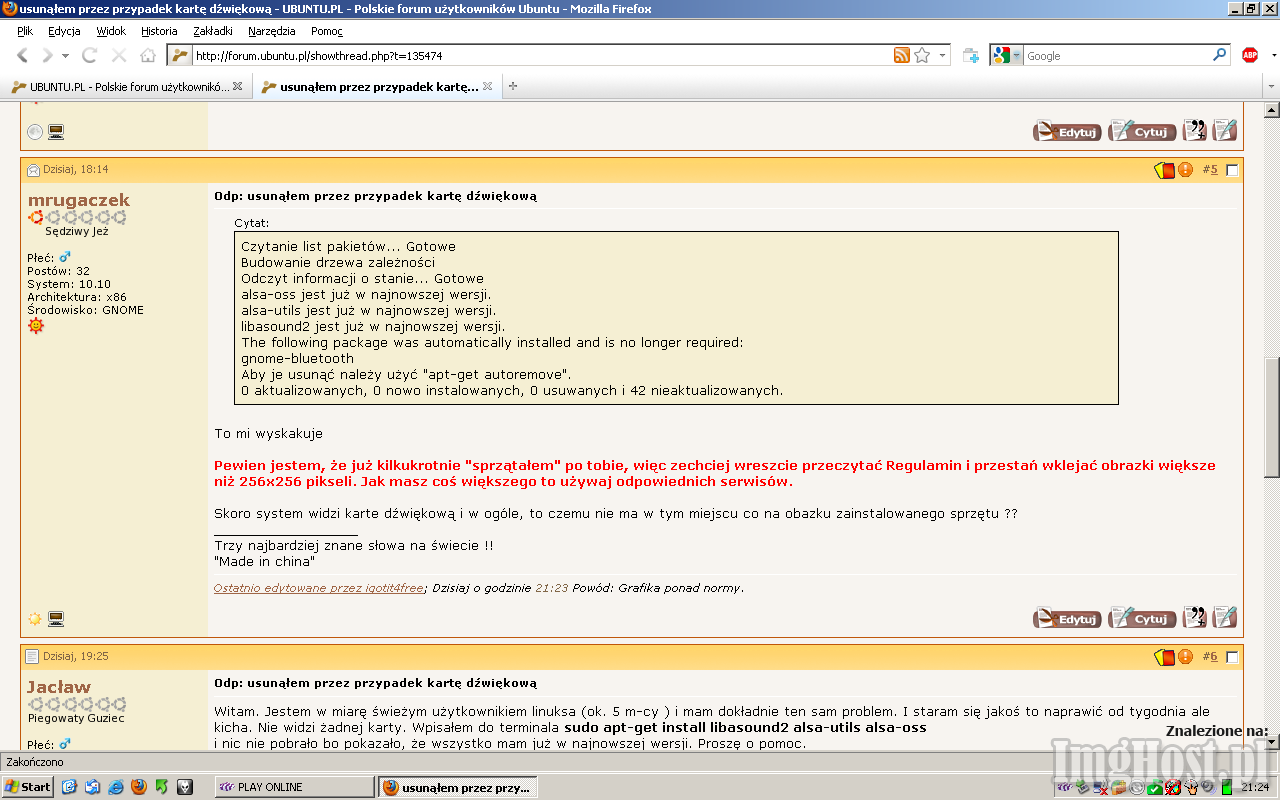
Task: Click the scrollbar down arrow
Action: (1271, 742)
